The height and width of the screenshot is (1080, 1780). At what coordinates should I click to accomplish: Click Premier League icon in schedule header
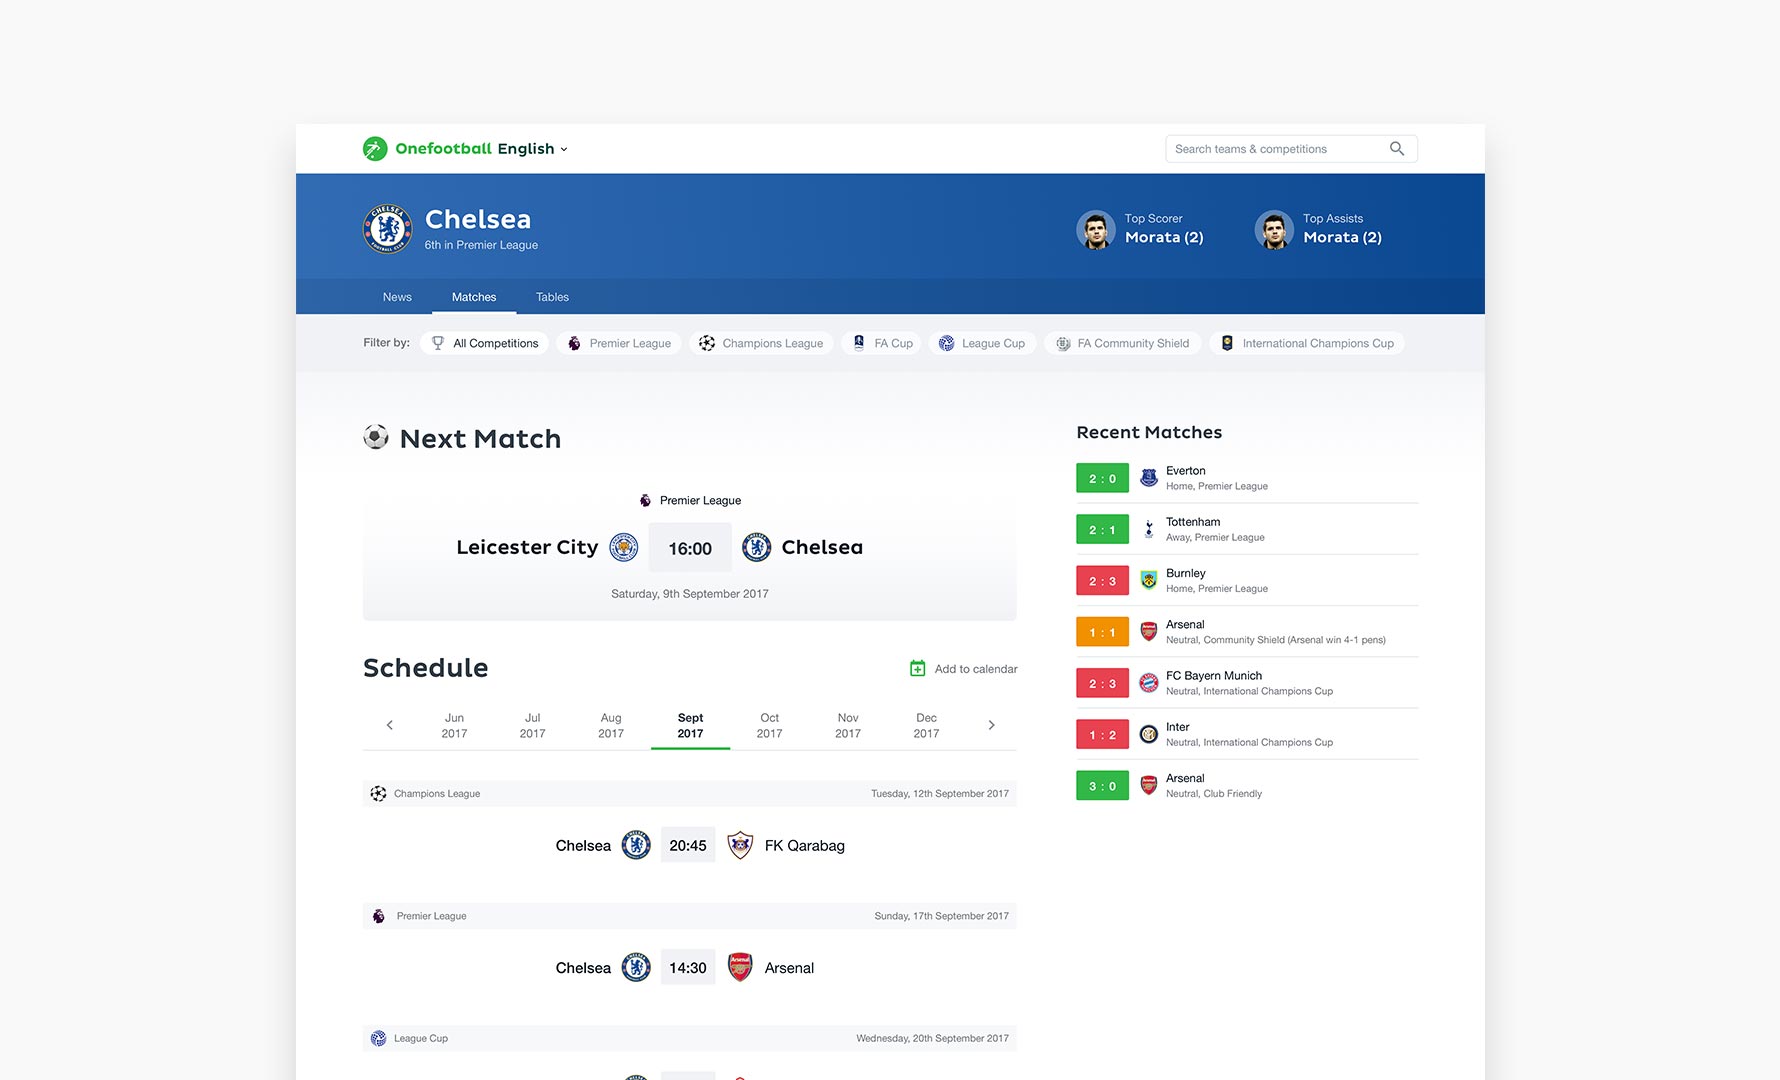click(378, 916)
